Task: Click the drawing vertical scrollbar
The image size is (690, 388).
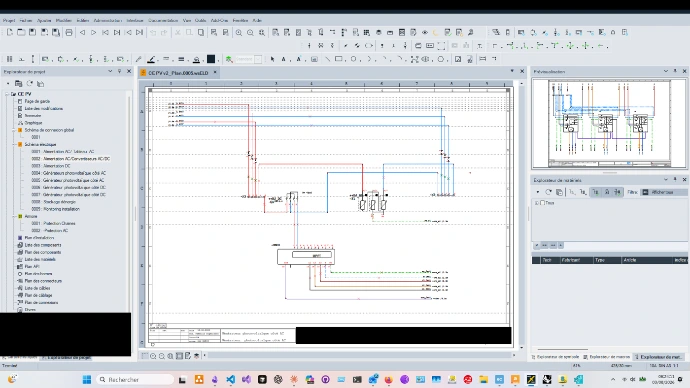Action: click(521, 215)
